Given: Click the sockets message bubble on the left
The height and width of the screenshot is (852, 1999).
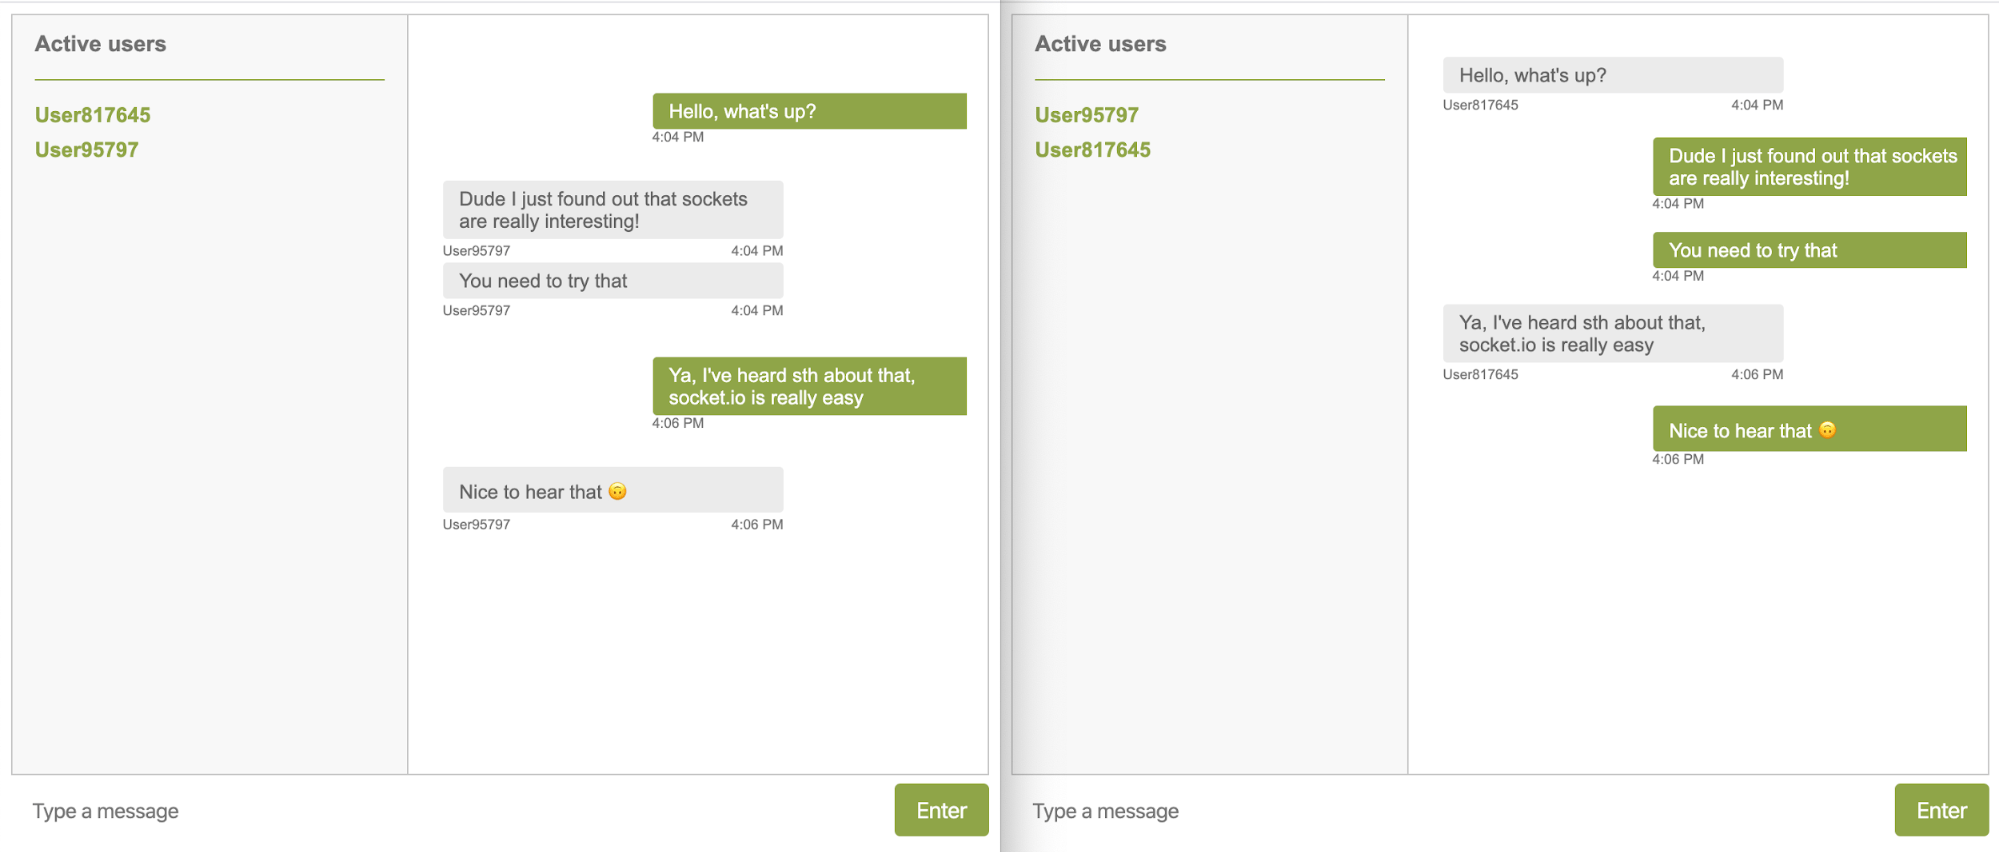Looking at the screenshot, I should point(612,210).
